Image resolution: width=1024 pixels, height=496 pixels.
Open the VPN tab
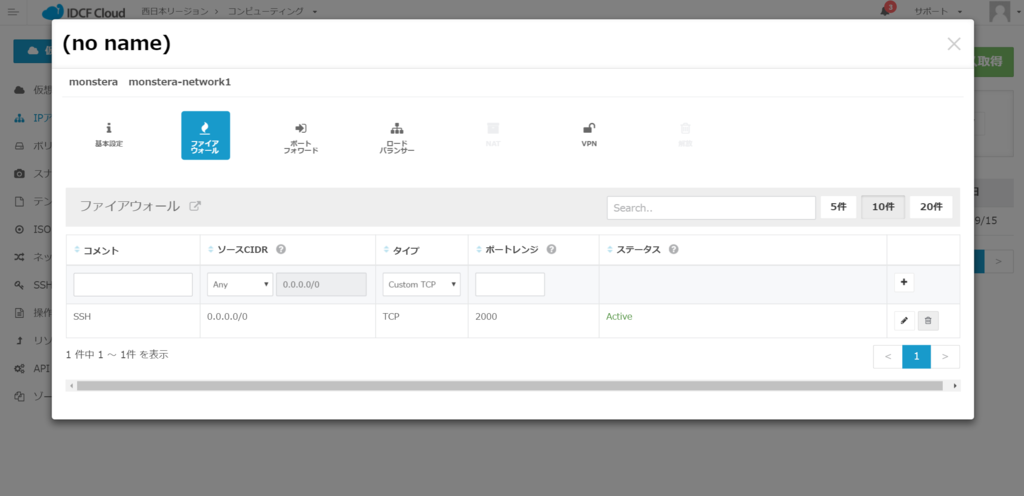pos(589,135)
